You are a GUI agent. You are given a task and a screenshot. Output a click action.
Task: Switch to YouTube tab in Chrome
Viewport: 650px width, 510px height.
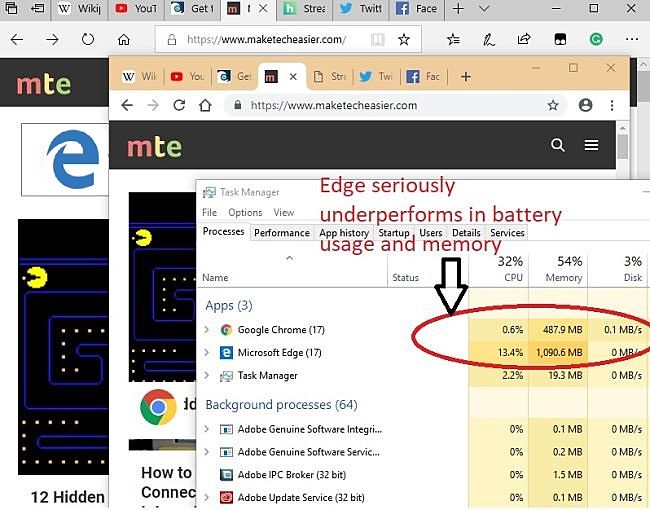[x=188, y=77]
